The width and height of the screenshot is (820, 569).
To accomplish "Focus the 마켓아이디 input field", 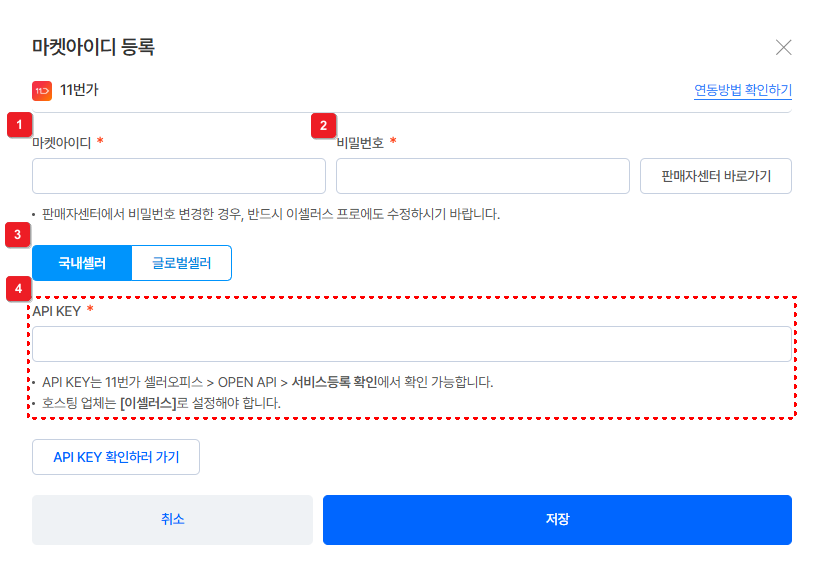I will (x=179, y=175).
